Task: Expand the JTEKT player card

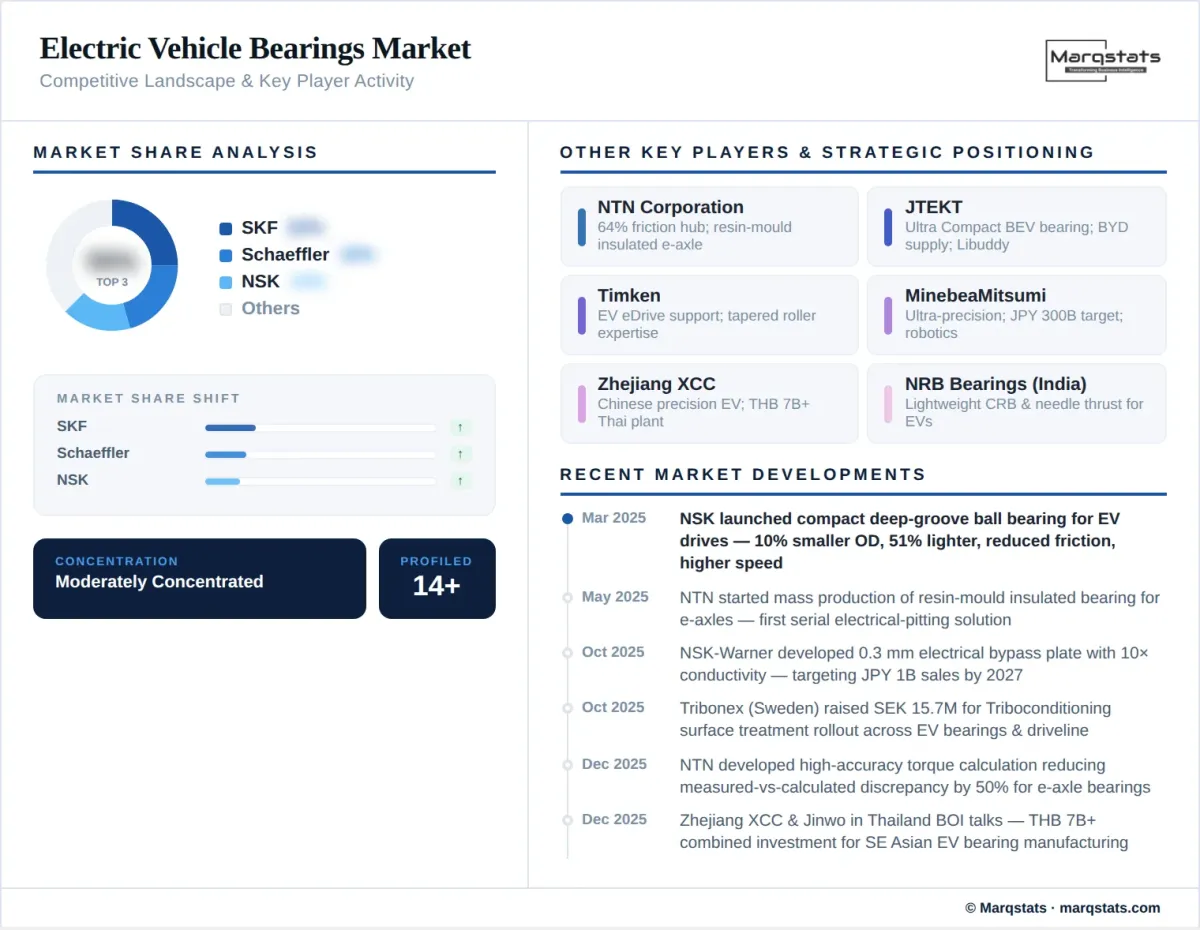Action: pos(1016,226)
